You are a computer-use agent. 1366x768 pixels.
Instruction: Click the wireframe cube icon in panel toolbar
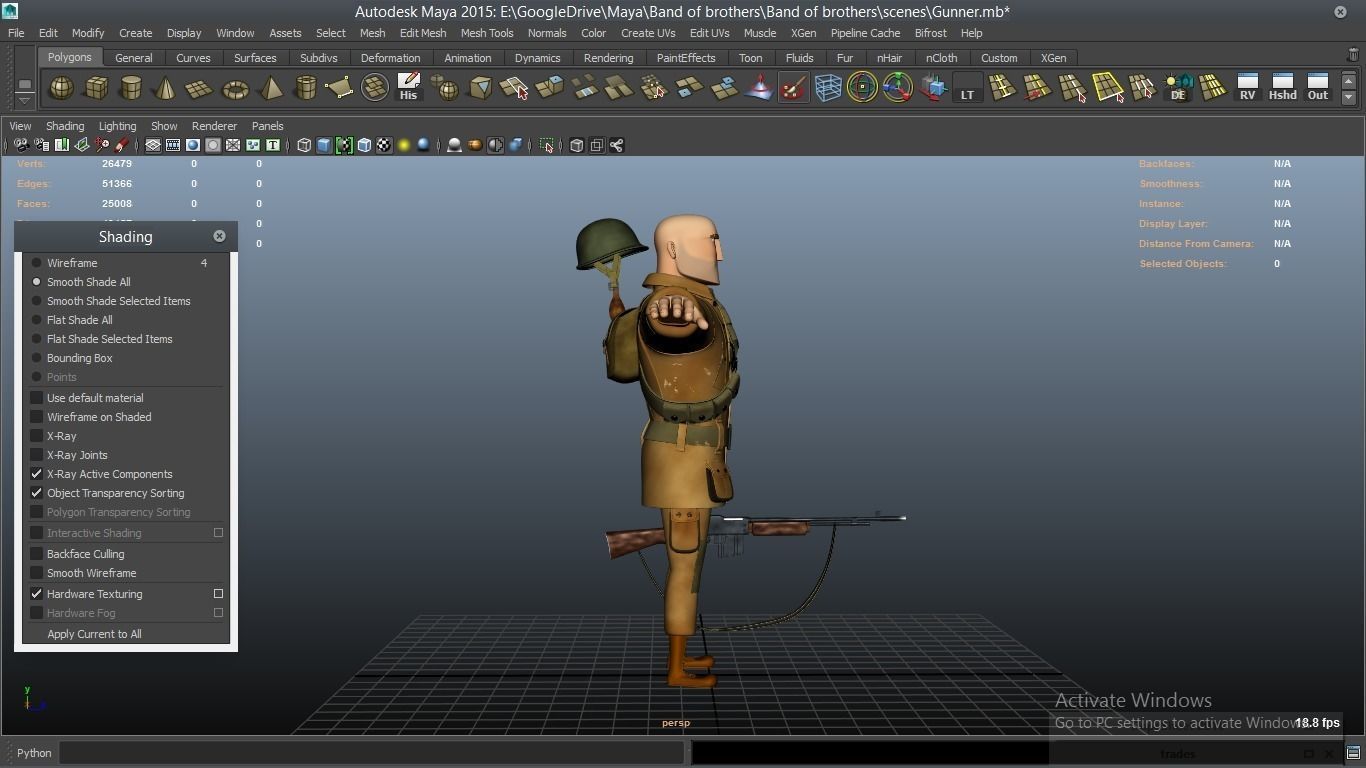point(304,146)
